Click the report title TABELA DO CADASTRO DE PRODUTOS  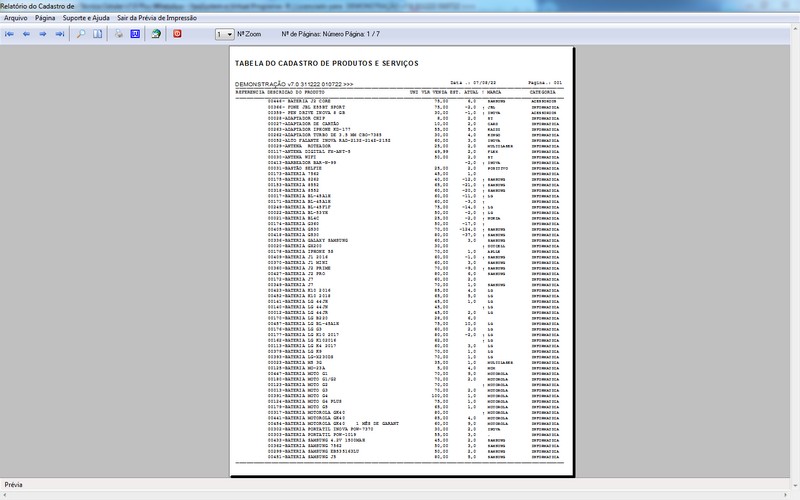pyautogui.click(x=327, y=63)
